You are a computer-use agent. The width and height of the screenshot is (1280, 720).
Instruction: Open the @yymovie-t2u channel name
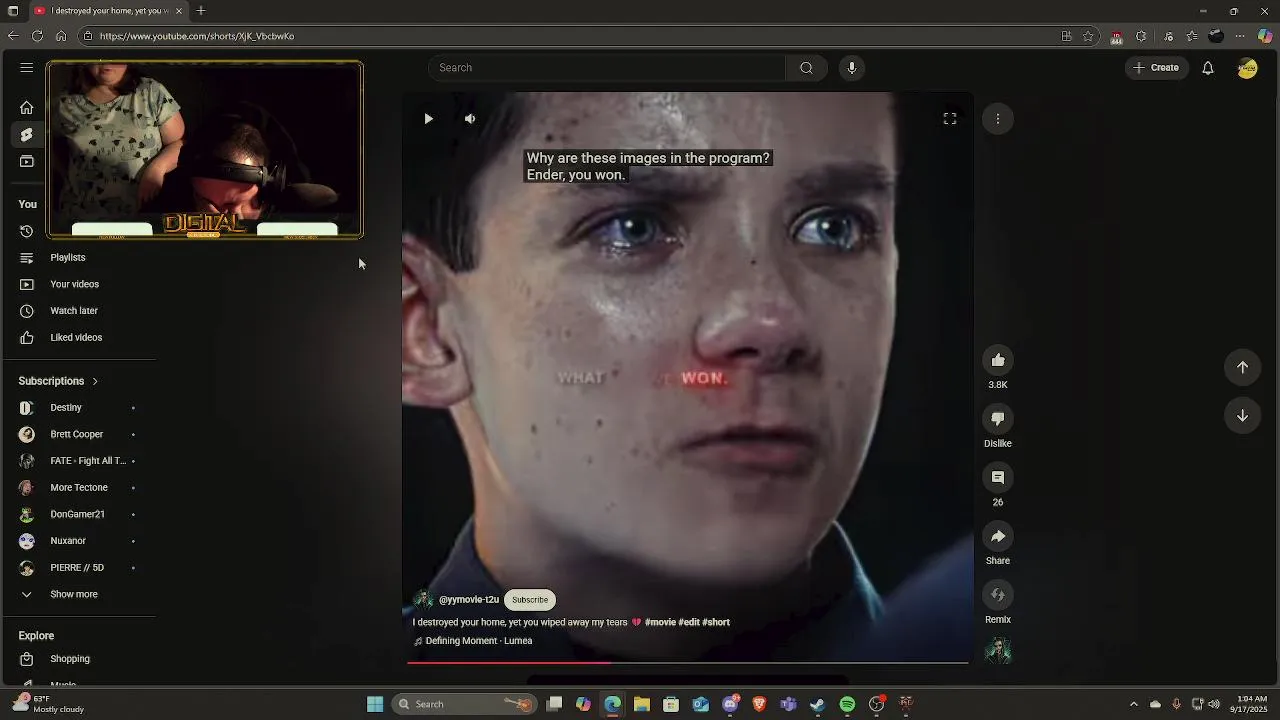(469, 600)
